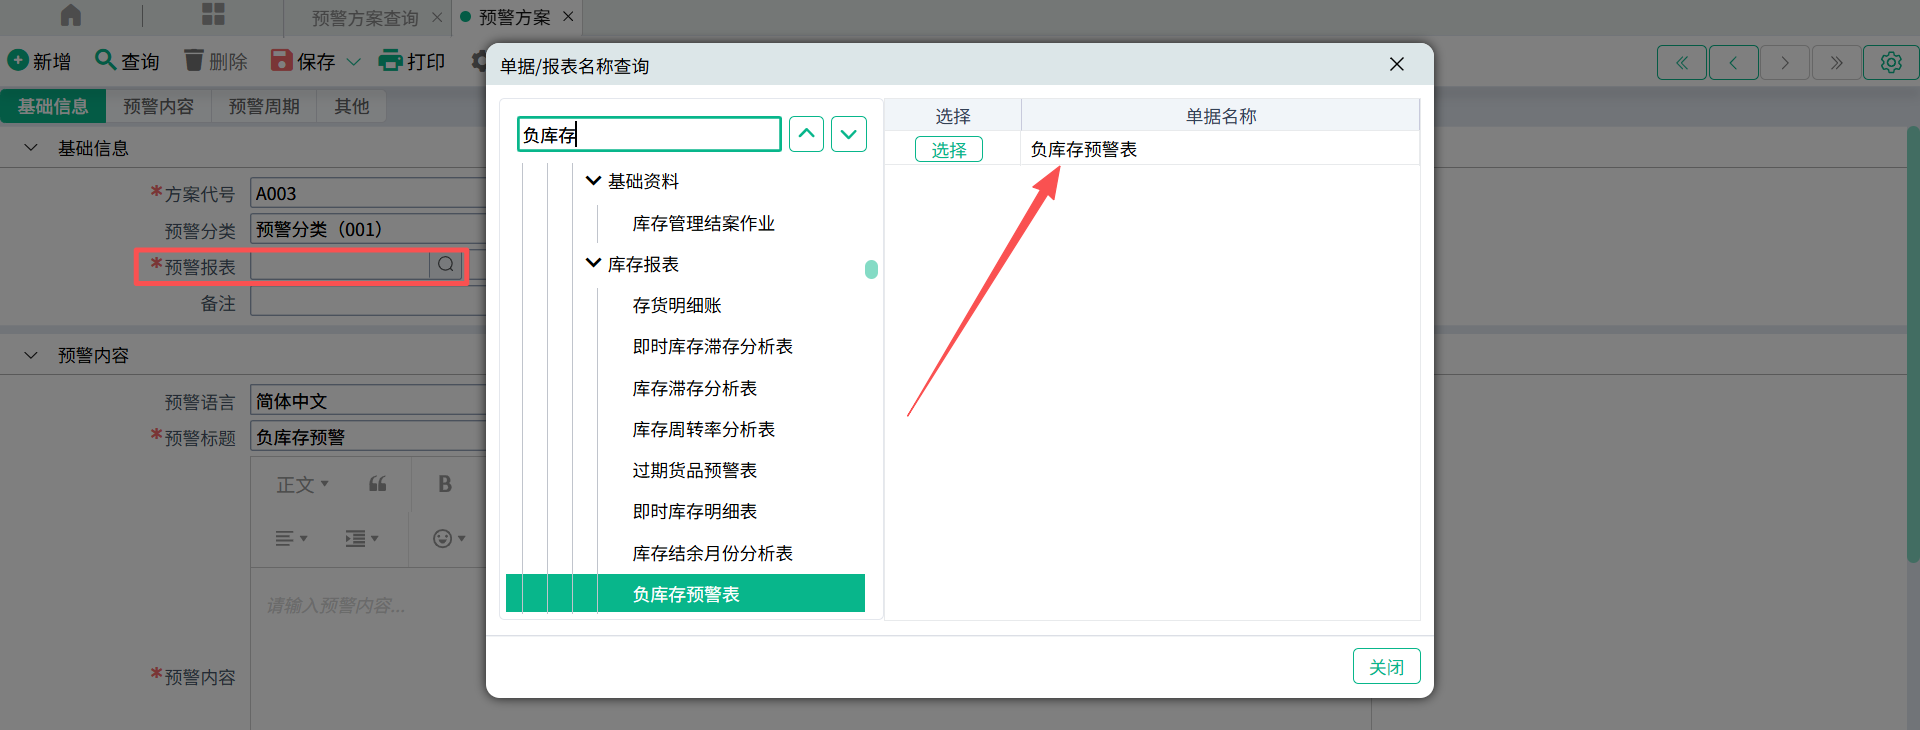Switch to the 预警周期 tab

tap(264, 106)
